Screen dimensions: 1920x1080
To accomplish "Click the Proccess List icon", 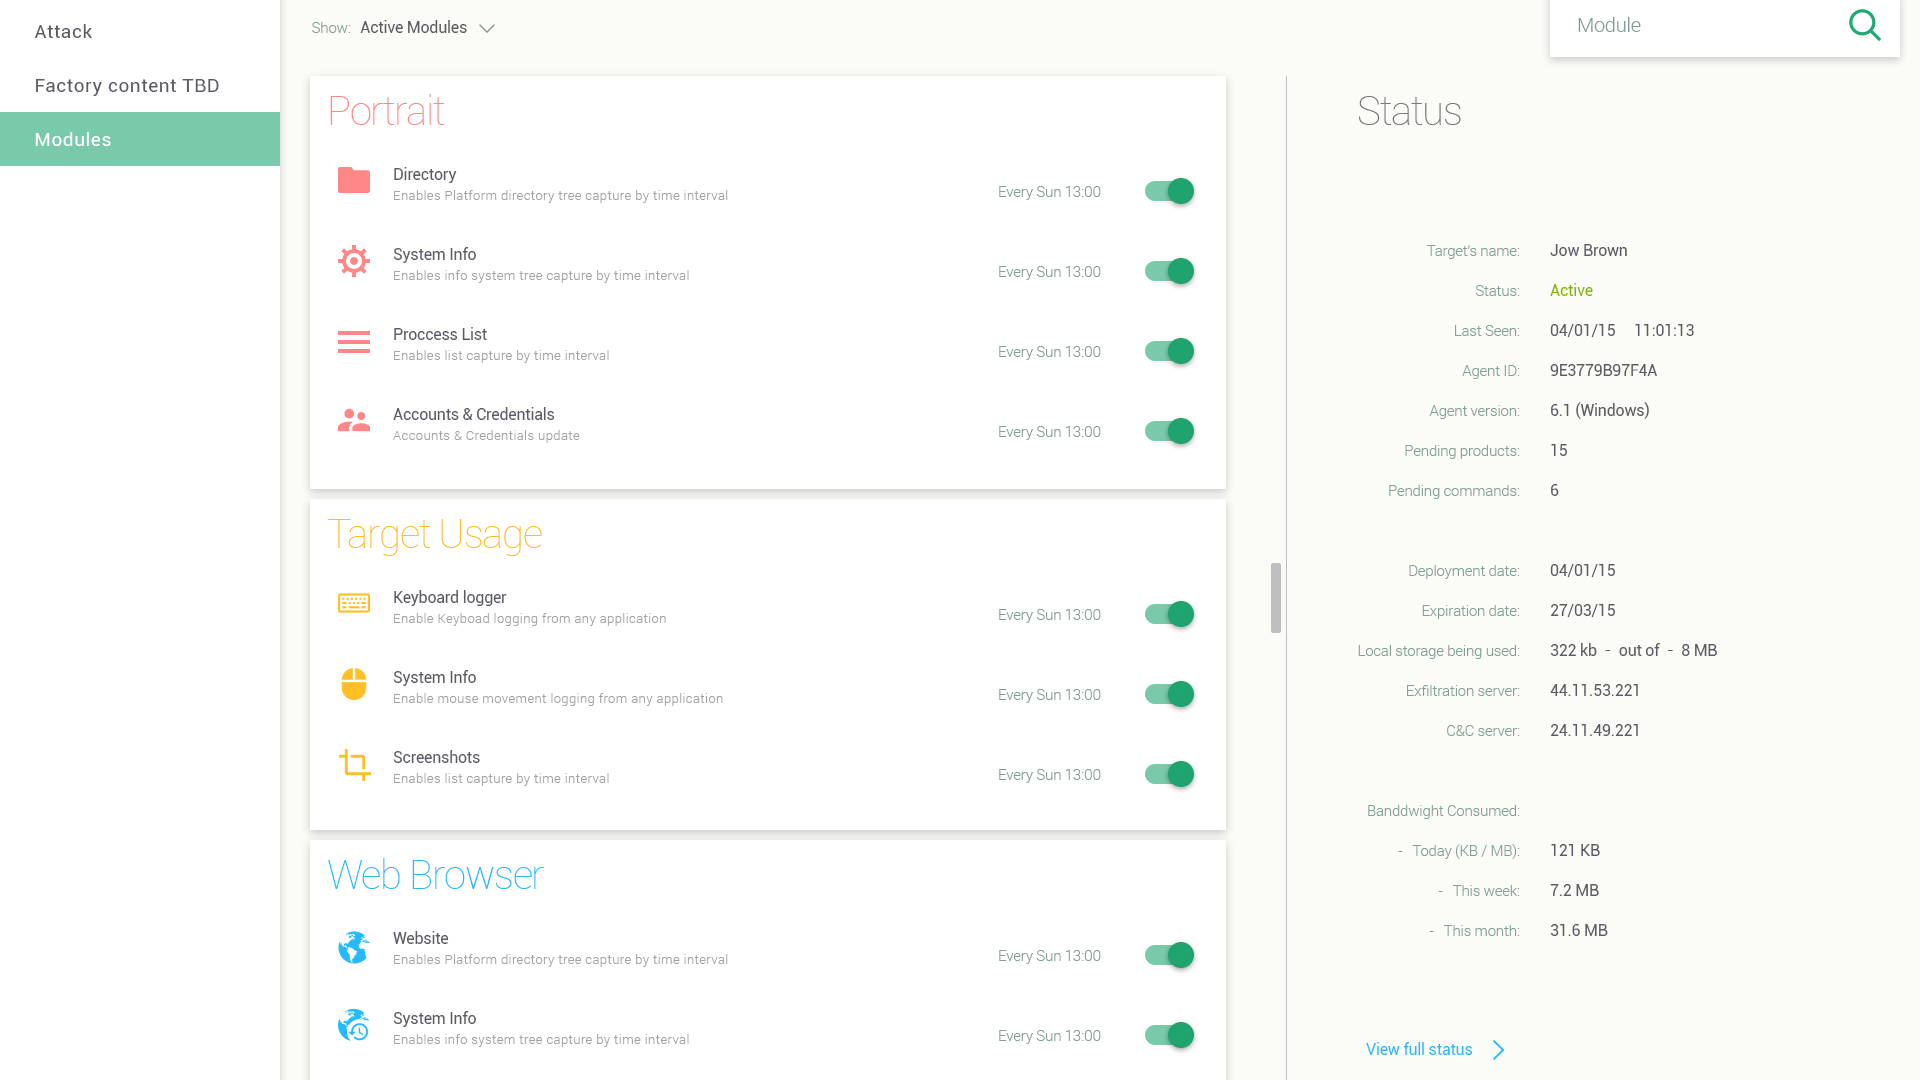I will [353, 342].
